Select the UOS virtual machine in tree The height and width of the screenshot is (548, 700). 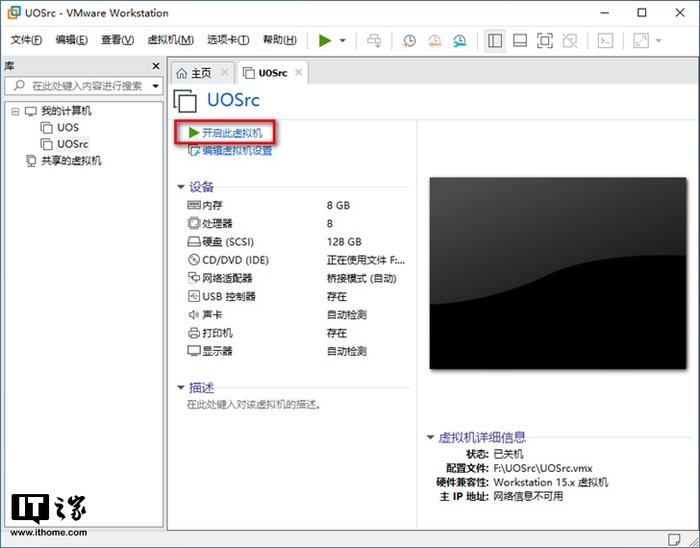pyautogui.click(x=68, y=128)
